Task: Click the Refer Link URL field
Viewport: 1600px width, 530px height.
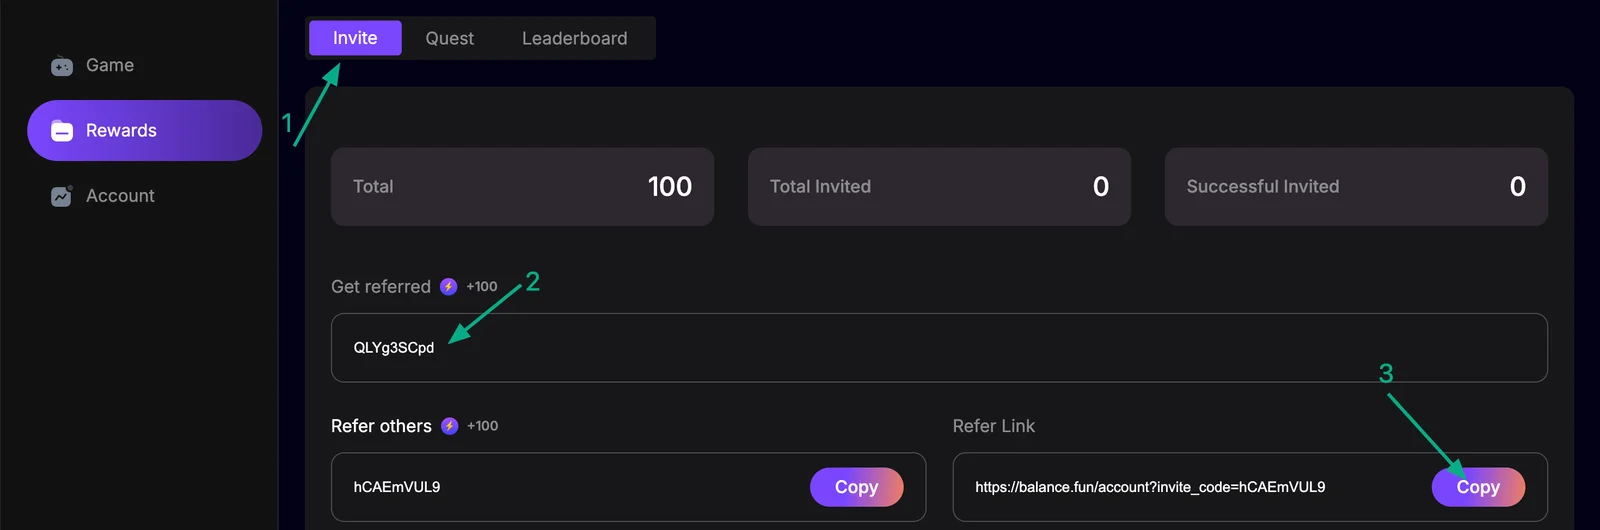Action: point(1250,487)
